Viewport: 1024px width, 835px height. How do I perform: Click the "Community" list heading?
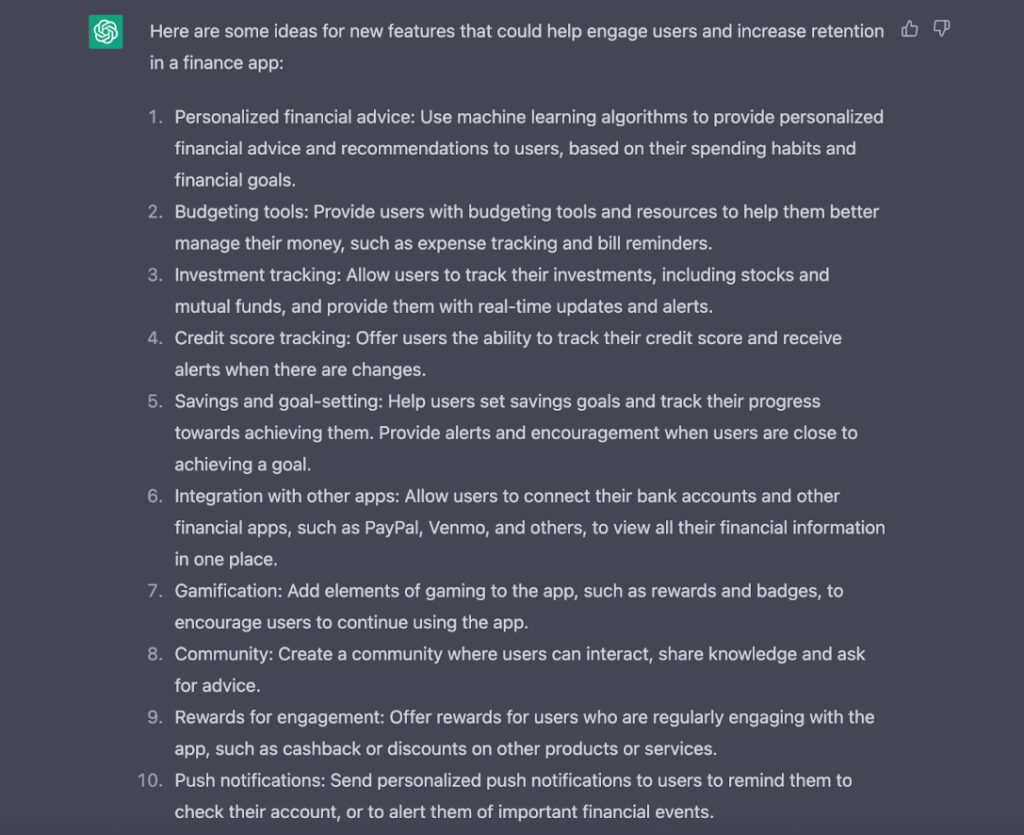pyautogui.click(x=223, y=654)
